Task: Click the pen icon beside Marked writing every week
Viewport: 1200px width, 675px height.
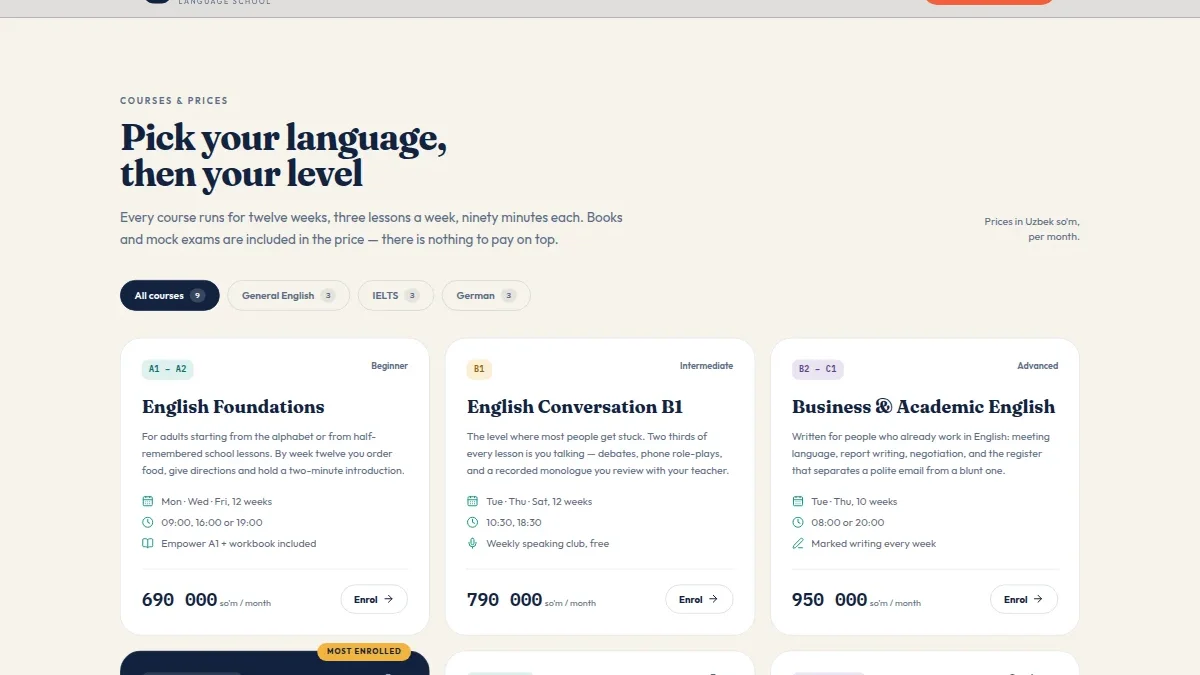Action: 798,543
